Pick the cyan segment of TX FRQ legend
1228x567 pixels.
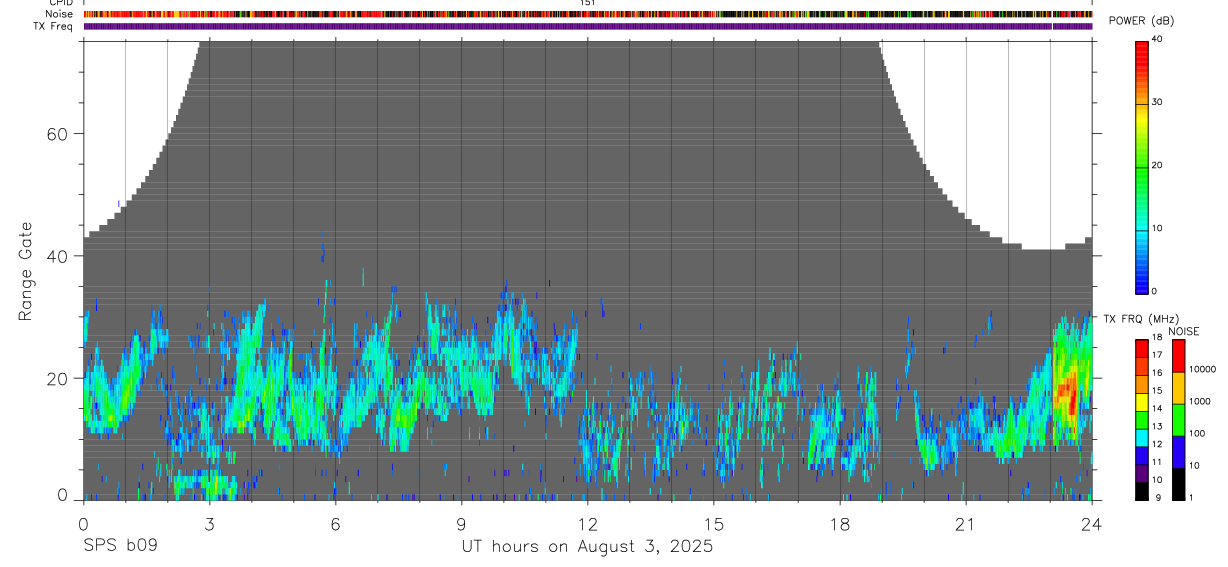[1142, 438]
